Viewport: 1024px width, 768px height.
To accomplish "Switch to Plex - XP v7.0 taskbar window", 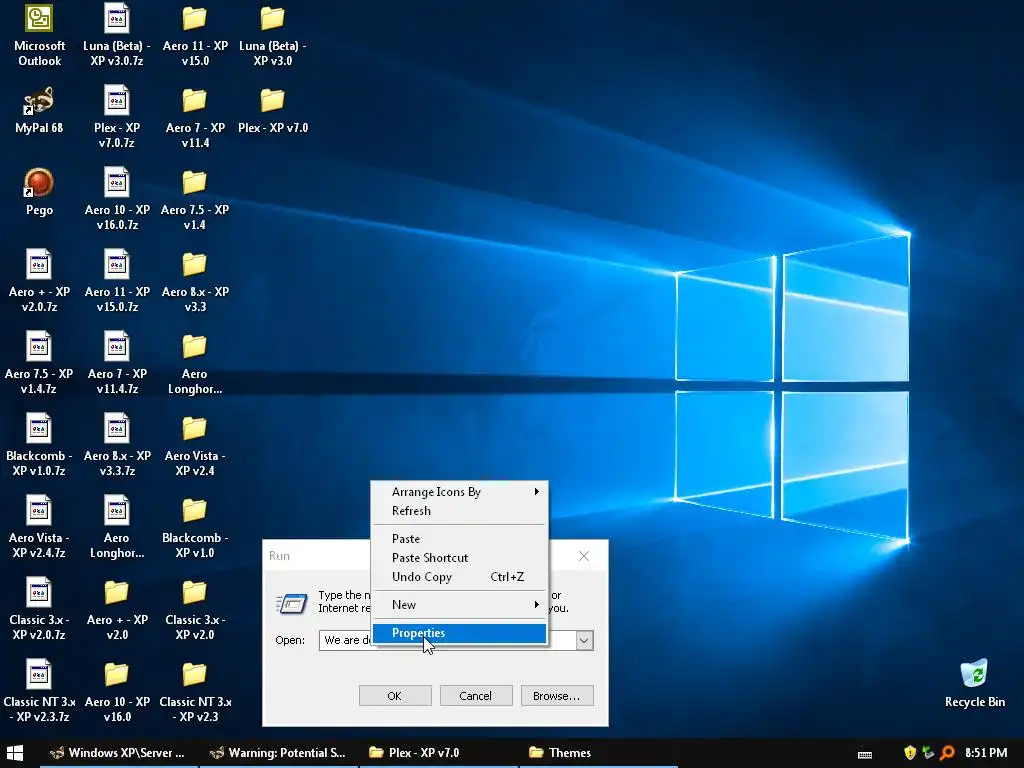I will coord(439,753).
